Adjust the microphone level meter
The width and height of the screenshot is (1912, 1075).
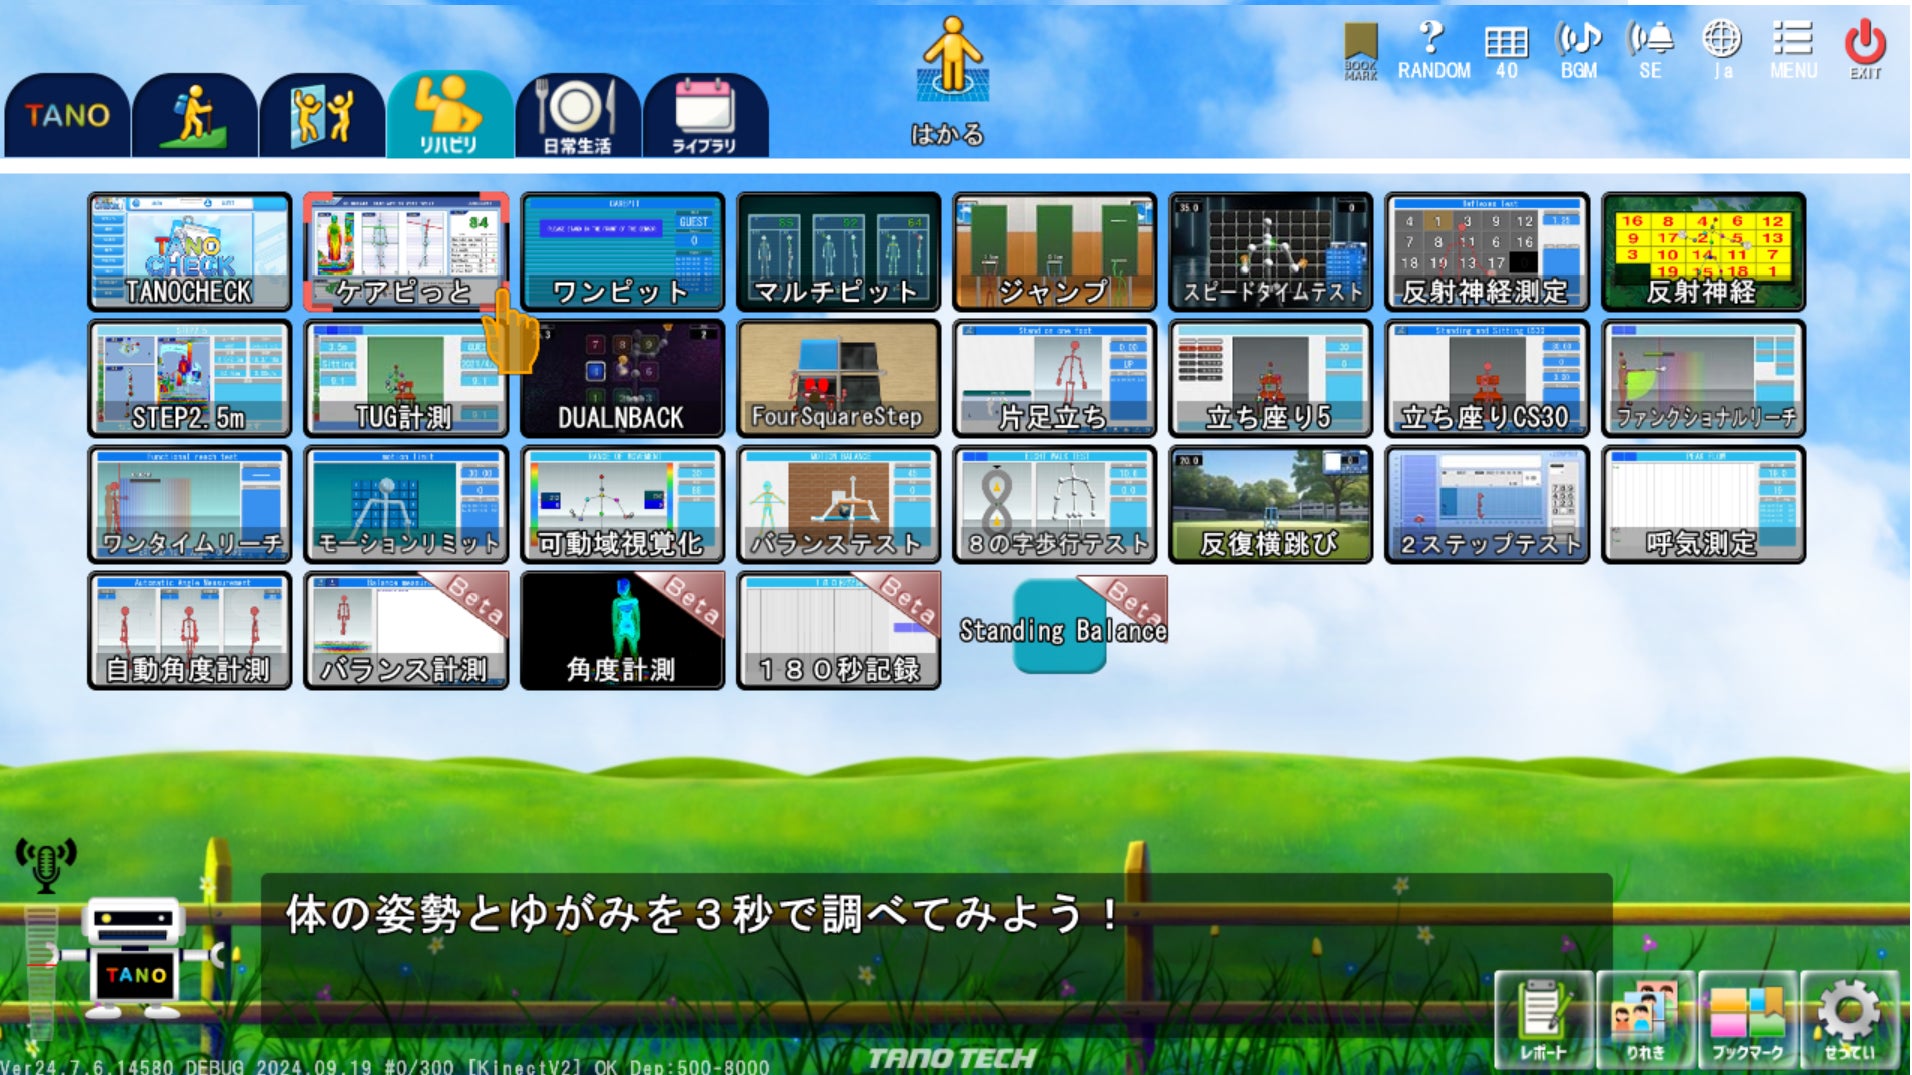[40, 972]
